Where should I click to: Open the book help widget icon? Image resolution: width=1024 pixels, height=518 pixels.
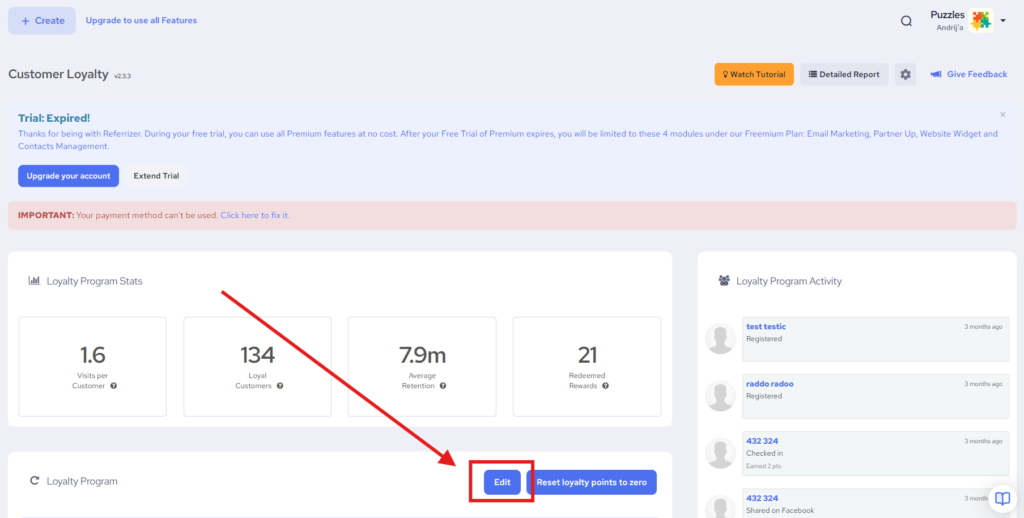coord(1002,498)
